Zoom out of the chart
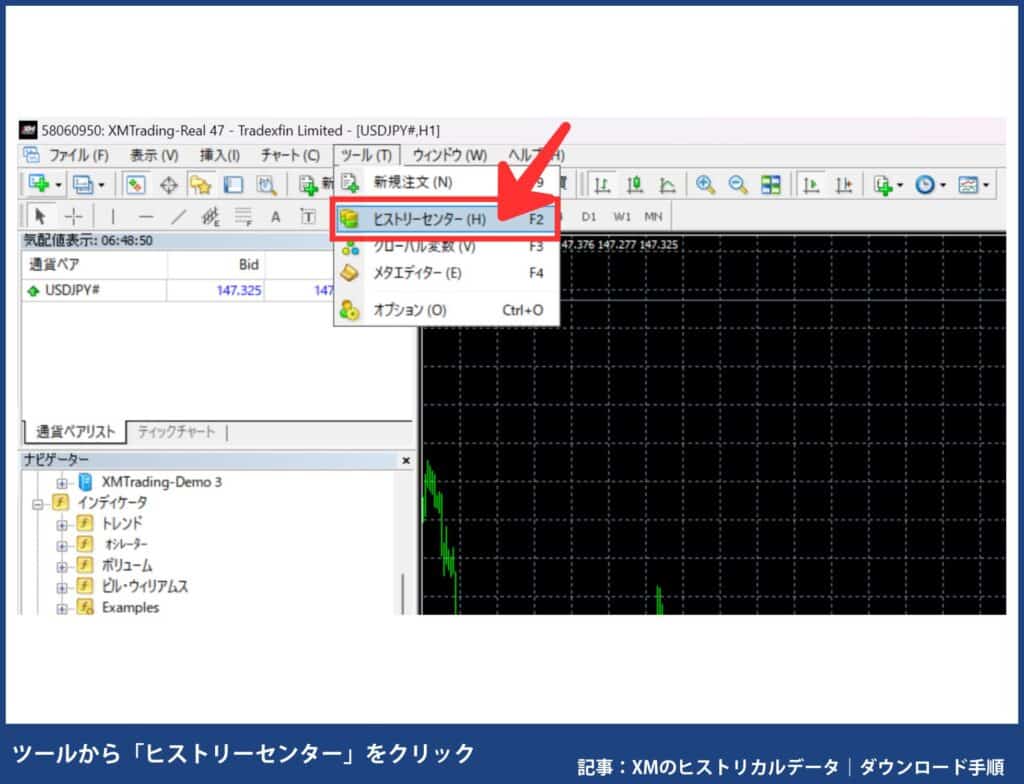Screen dimensions: 1024x784 (x=736, y=184)
